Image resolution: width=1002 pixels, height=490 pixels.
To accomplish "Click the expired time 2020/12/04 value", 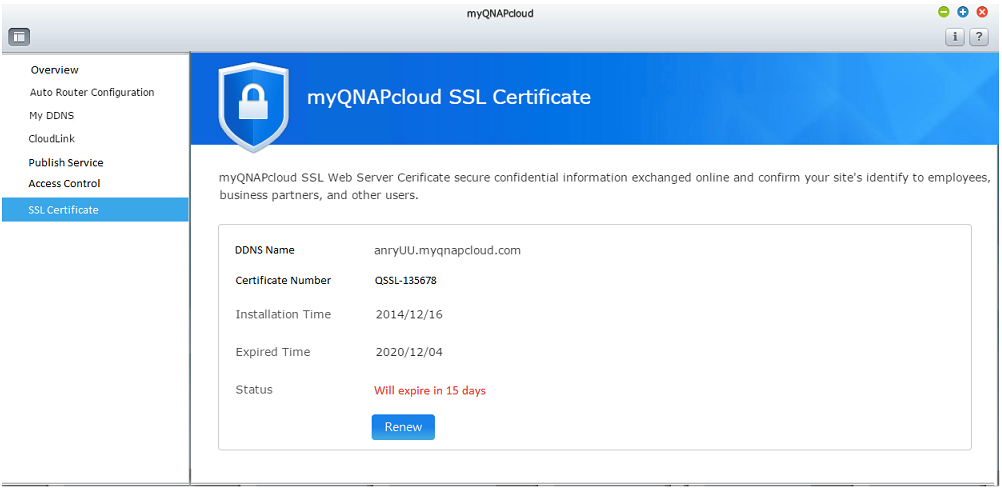I will pyautogui.click(x=409, y=352).
